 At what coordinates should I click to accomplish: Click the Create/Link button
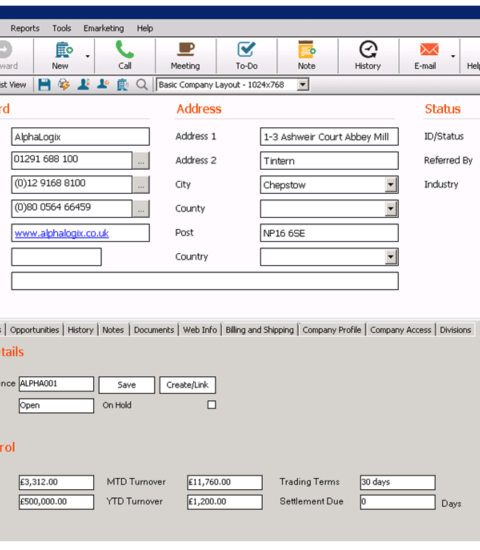tap(187, 385)
